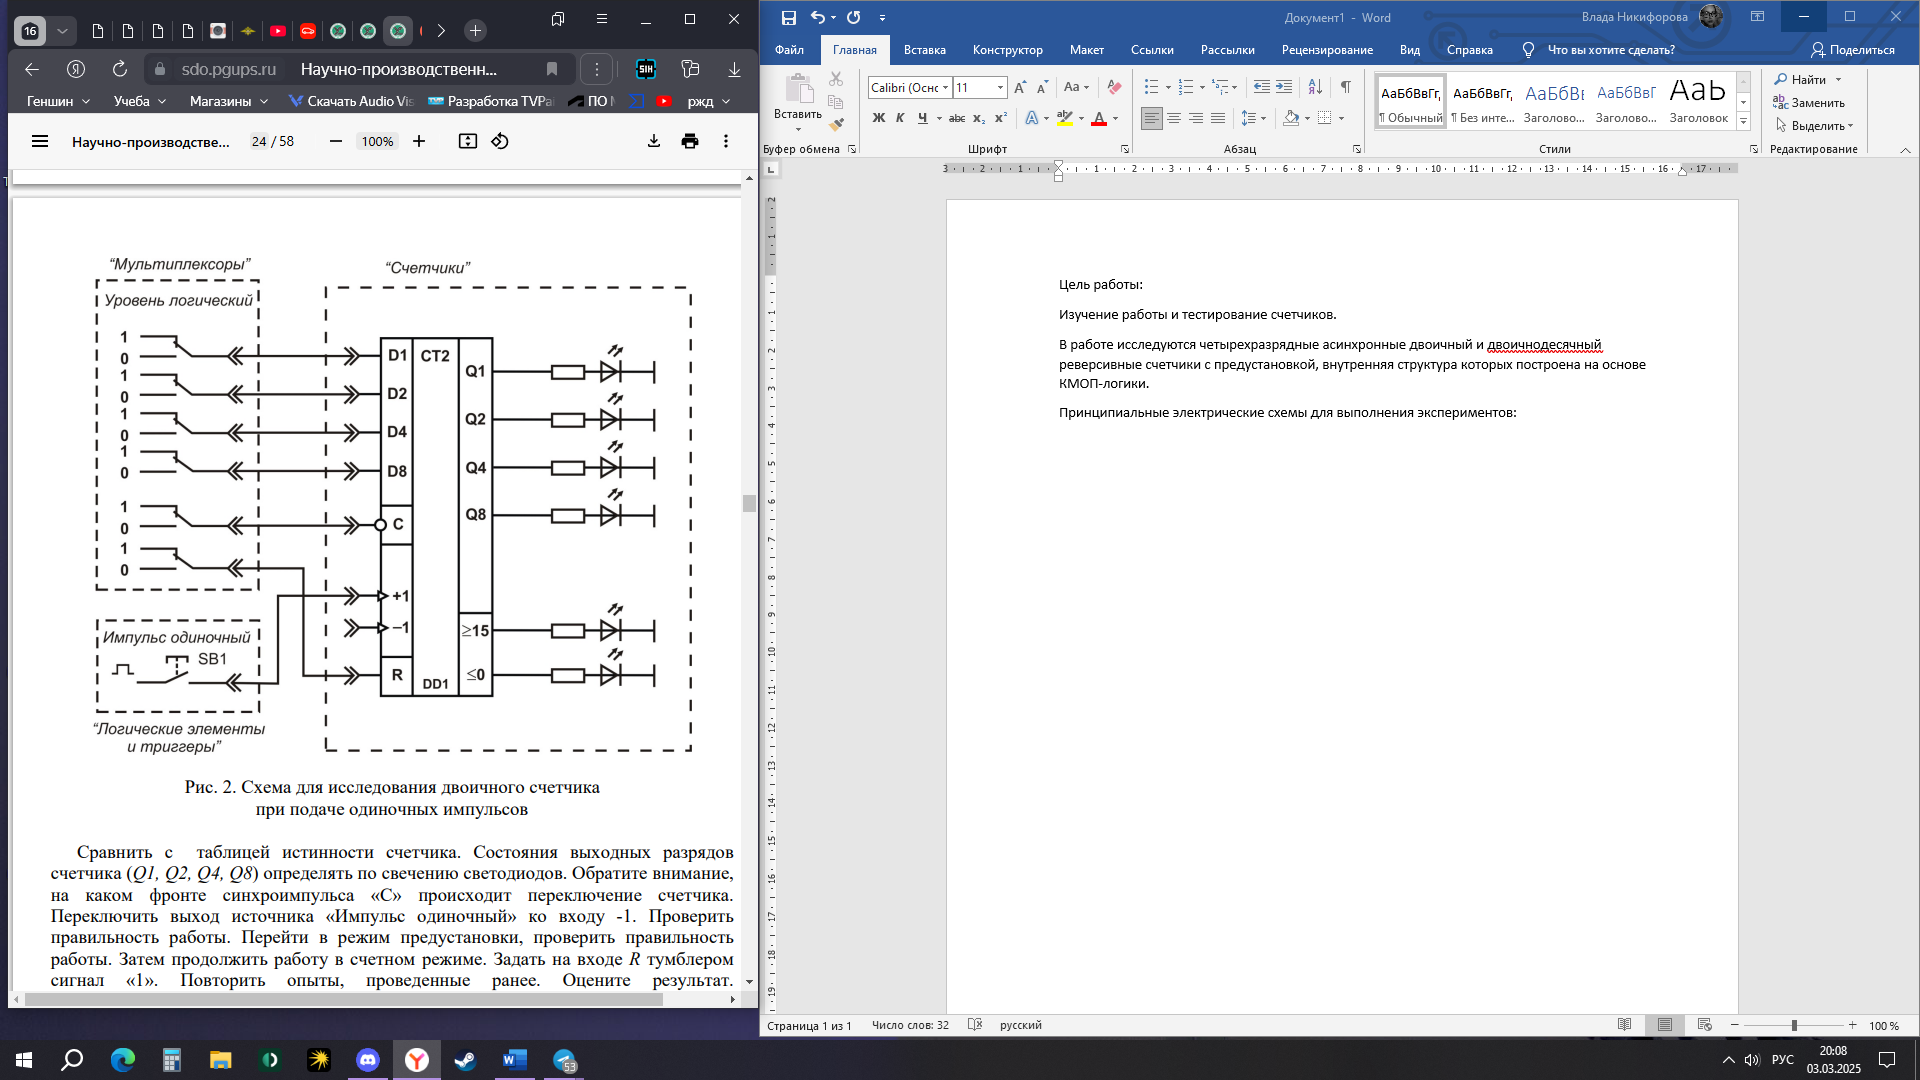Open the line spacing dropdown
Screen dimensions: 1920x1080
point(1253,119)
